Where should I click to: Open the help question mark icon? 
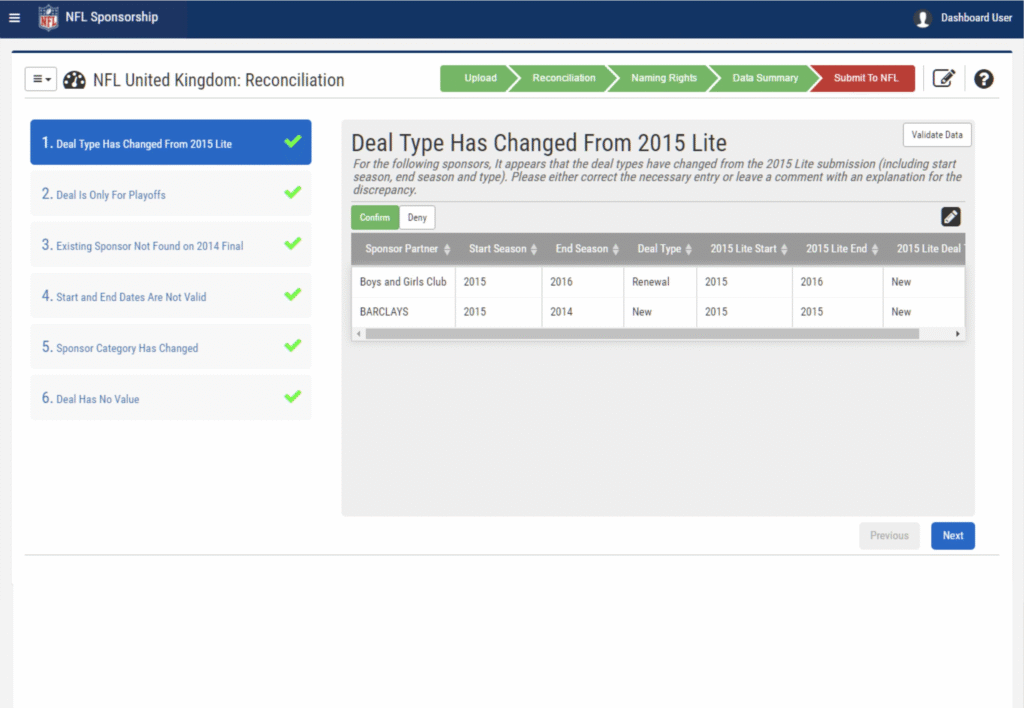tap(983, 79)
